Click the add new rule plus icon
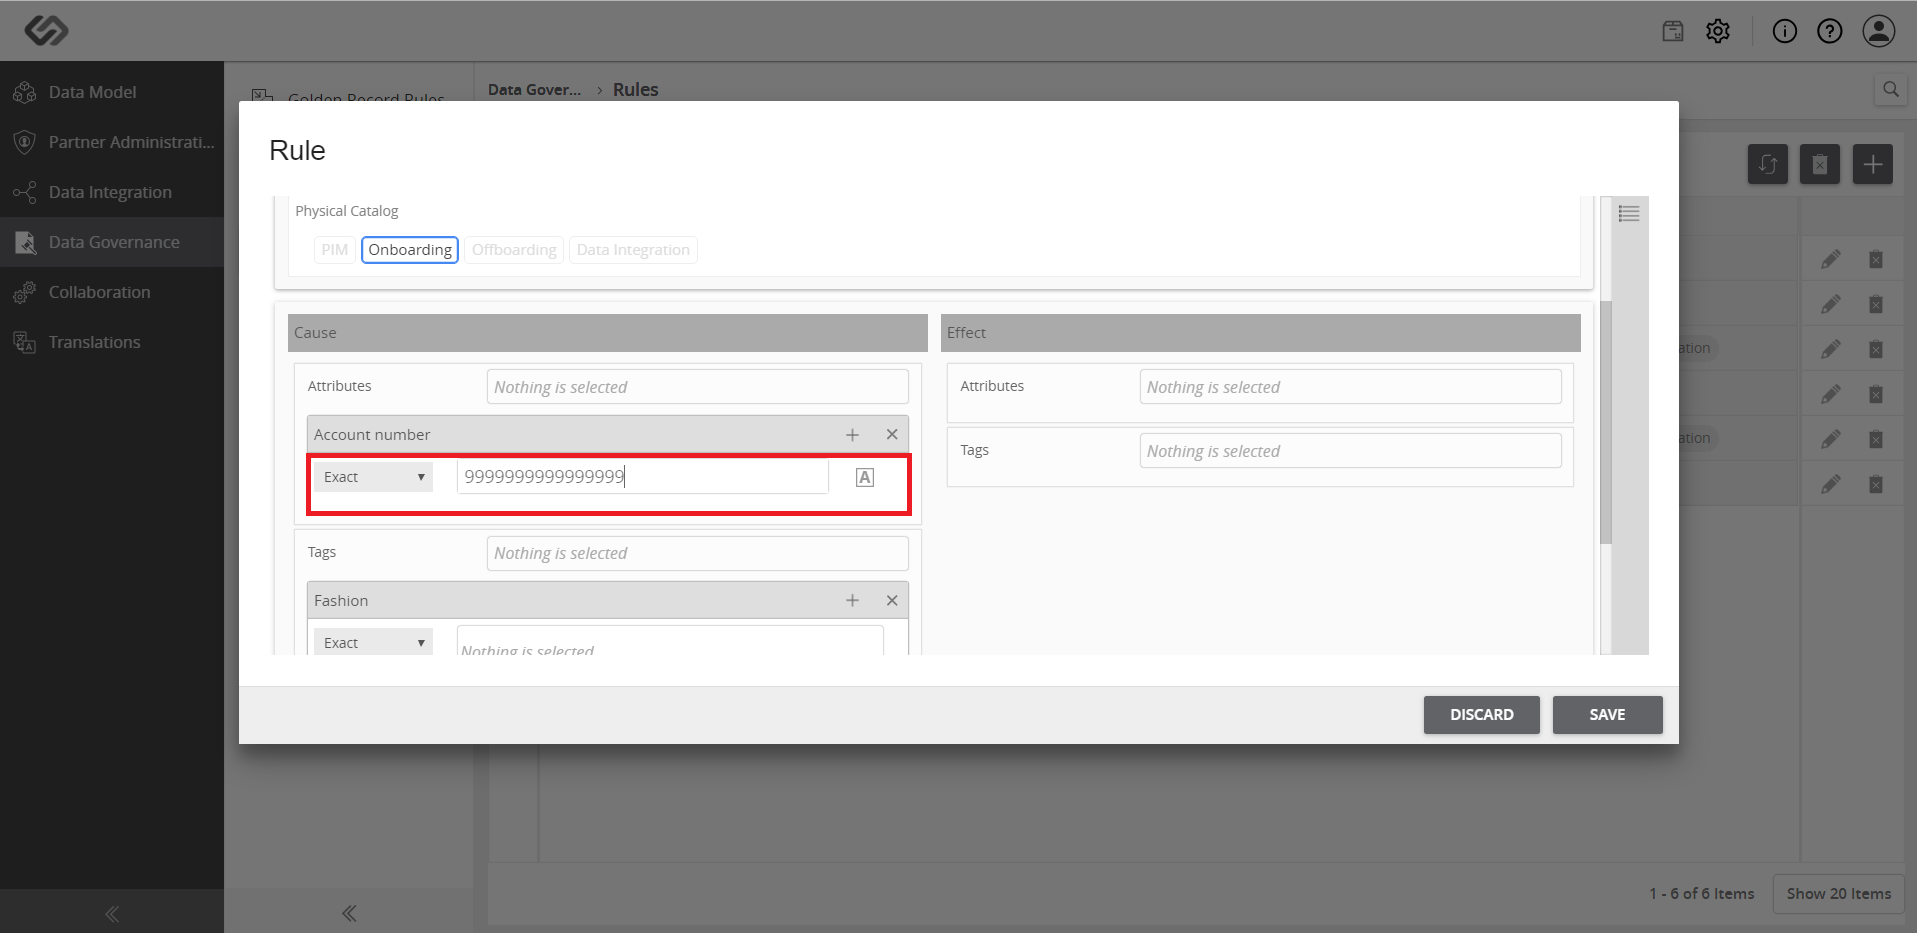Screen dimensions: 1917x933 pyautogui.click(x=1873, y=164)
